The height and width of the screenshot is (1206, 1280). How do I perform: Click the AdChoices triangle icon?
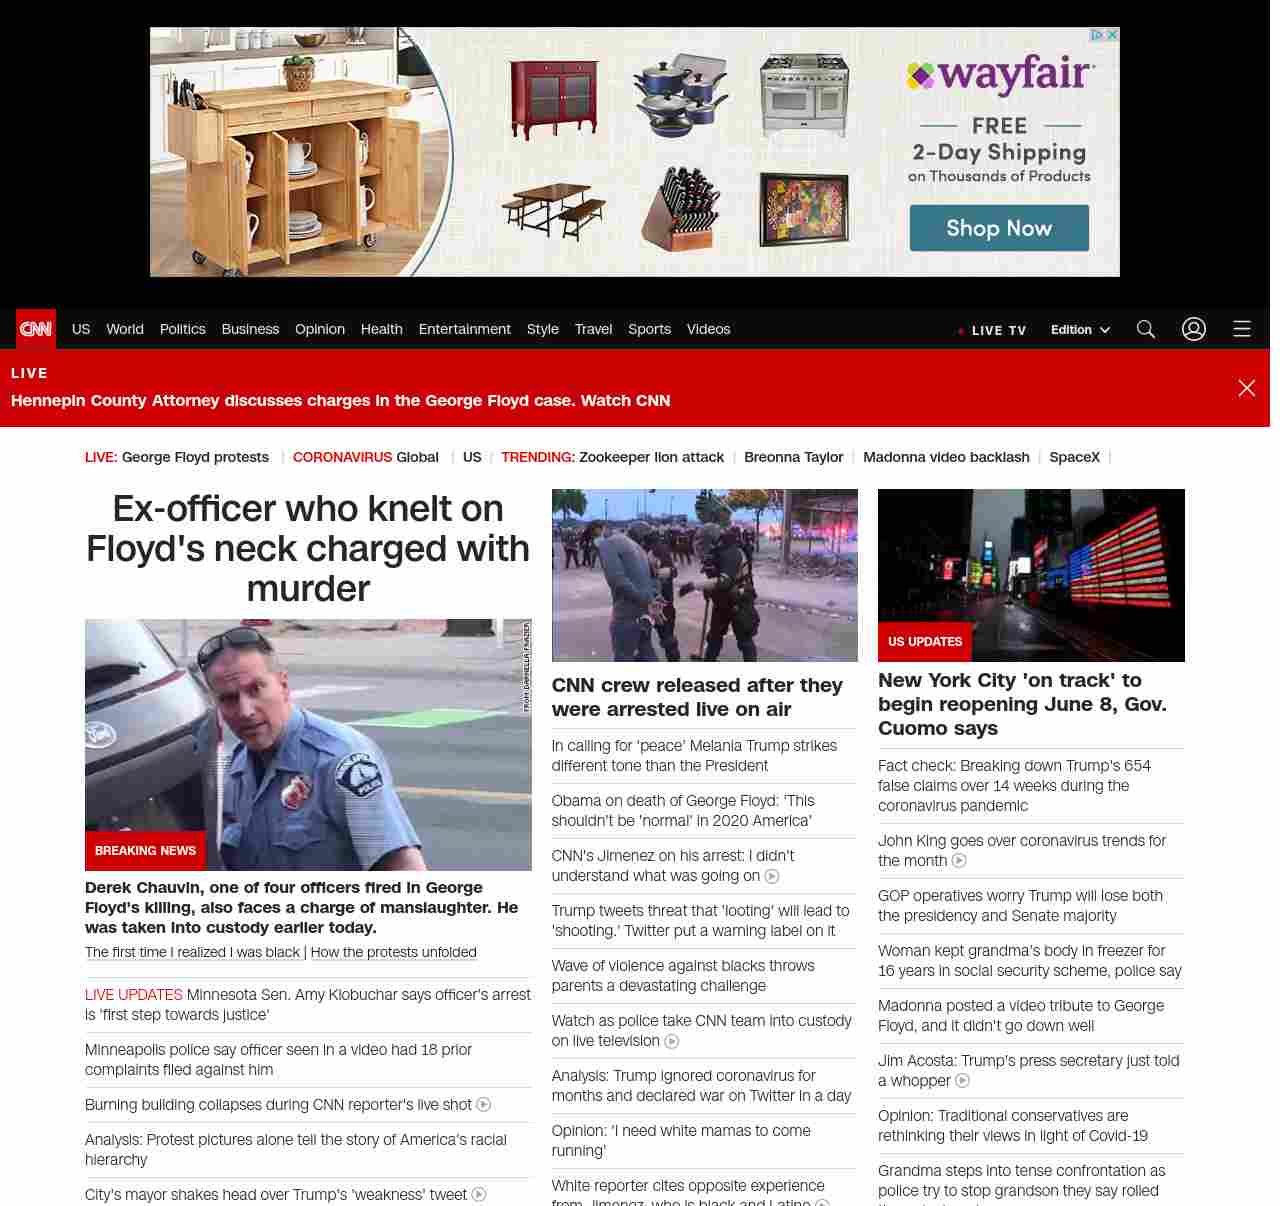1097,35
